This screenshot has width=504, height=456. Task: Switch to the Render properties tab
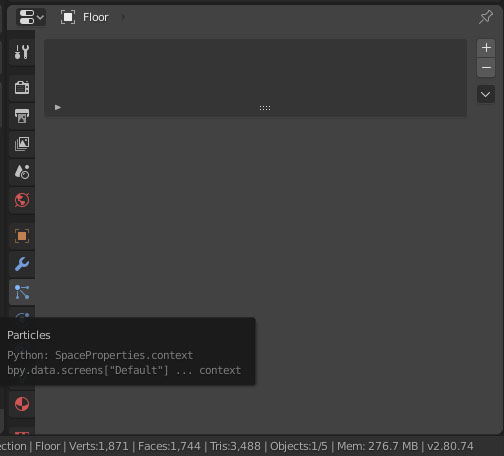tap(22, 88)
